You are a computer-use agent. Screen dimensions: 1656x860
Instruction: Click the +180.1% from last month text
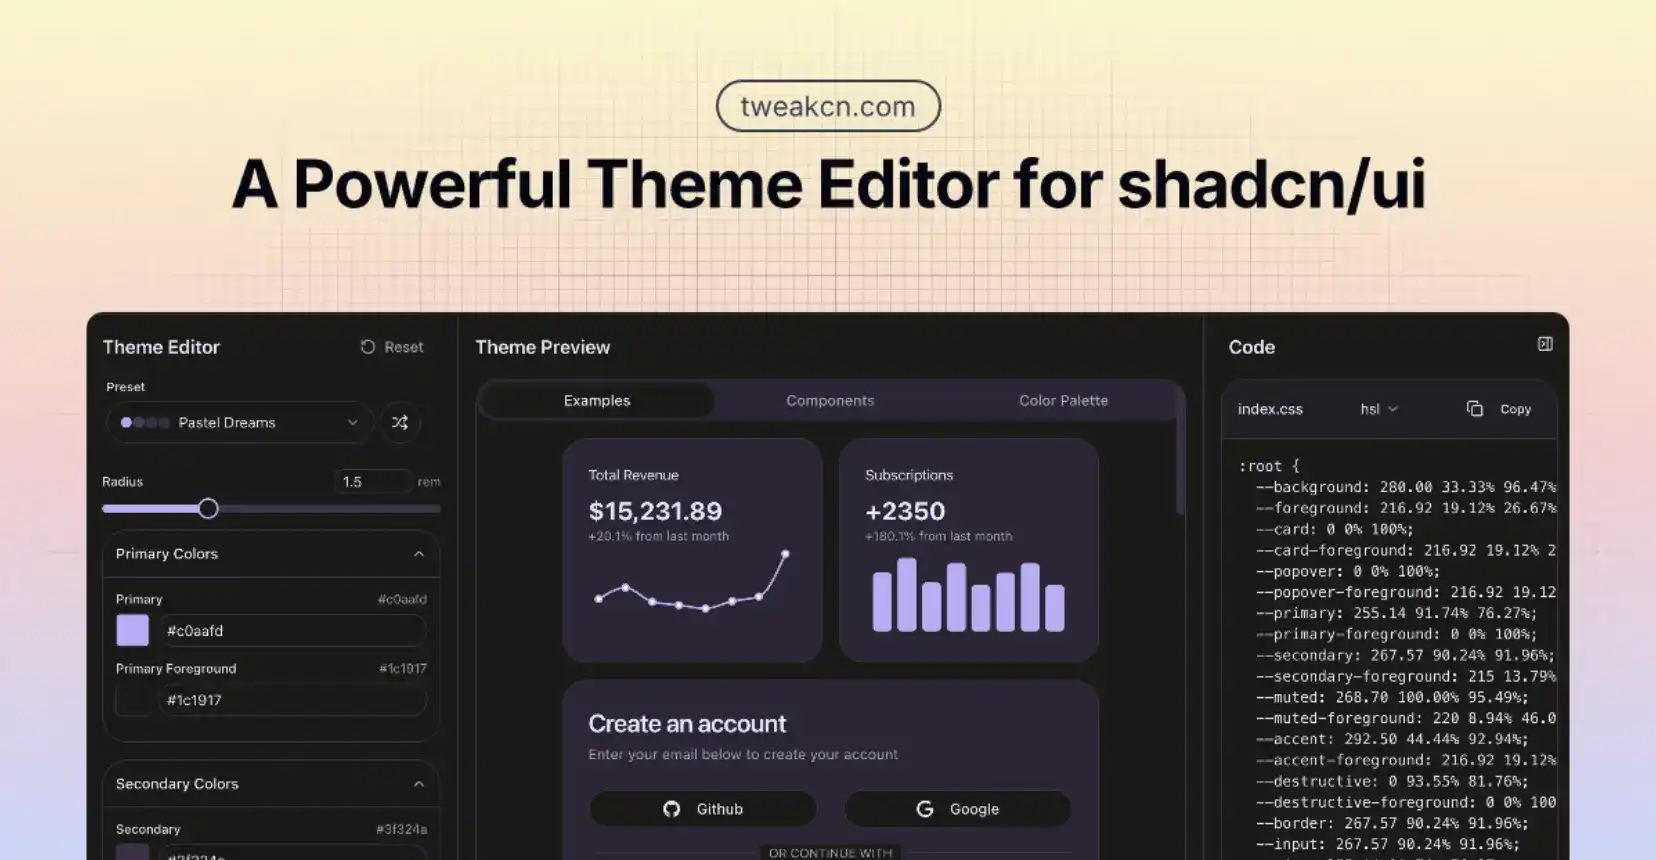pyautogui.click(x=938, y=536)
